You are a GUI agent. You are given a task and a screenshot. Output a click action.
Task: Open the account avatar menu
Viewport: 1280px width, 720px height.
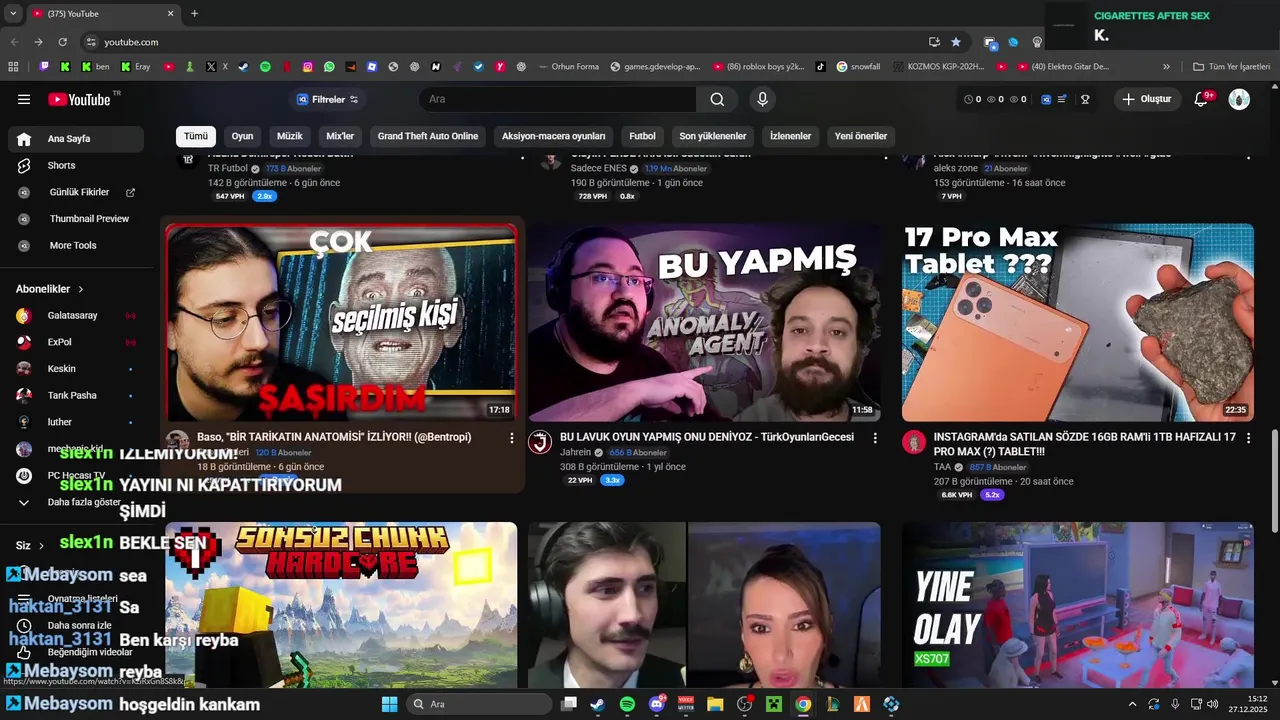tap(1239, 99)
